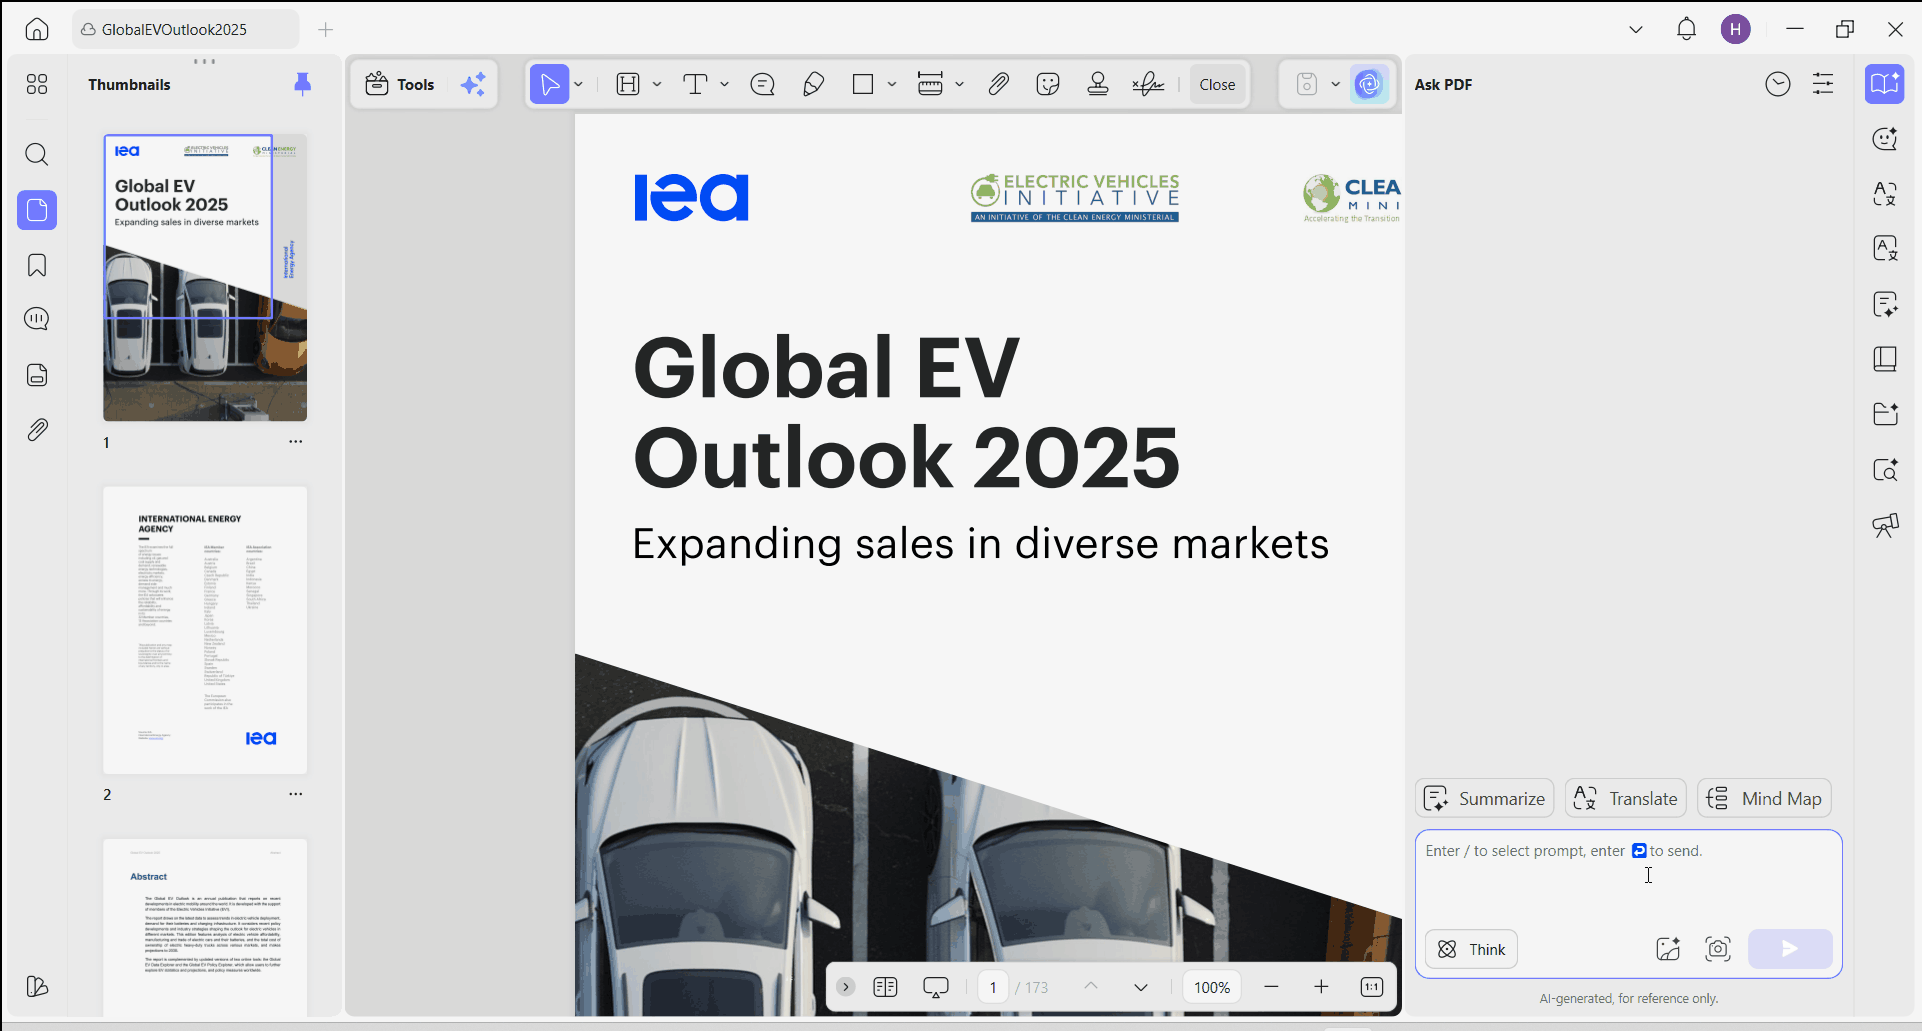Open the notifications bell
This screenshot has height=1031, width=1922.
(x=1686, y=29)
